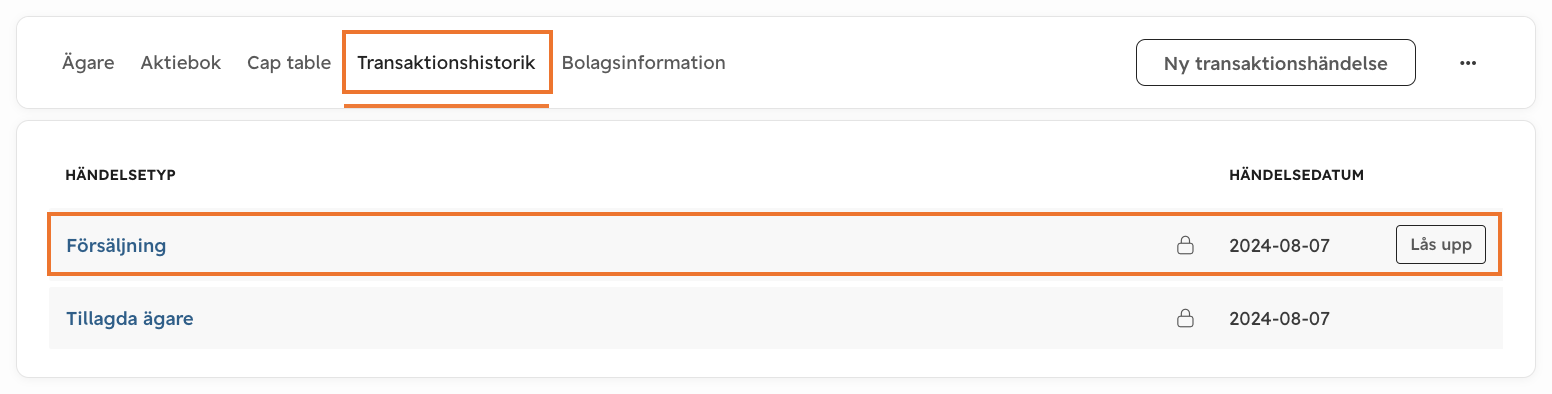The image size is (1552, 394).
Task: Open the Aktiebok tab
Action: 180,63
